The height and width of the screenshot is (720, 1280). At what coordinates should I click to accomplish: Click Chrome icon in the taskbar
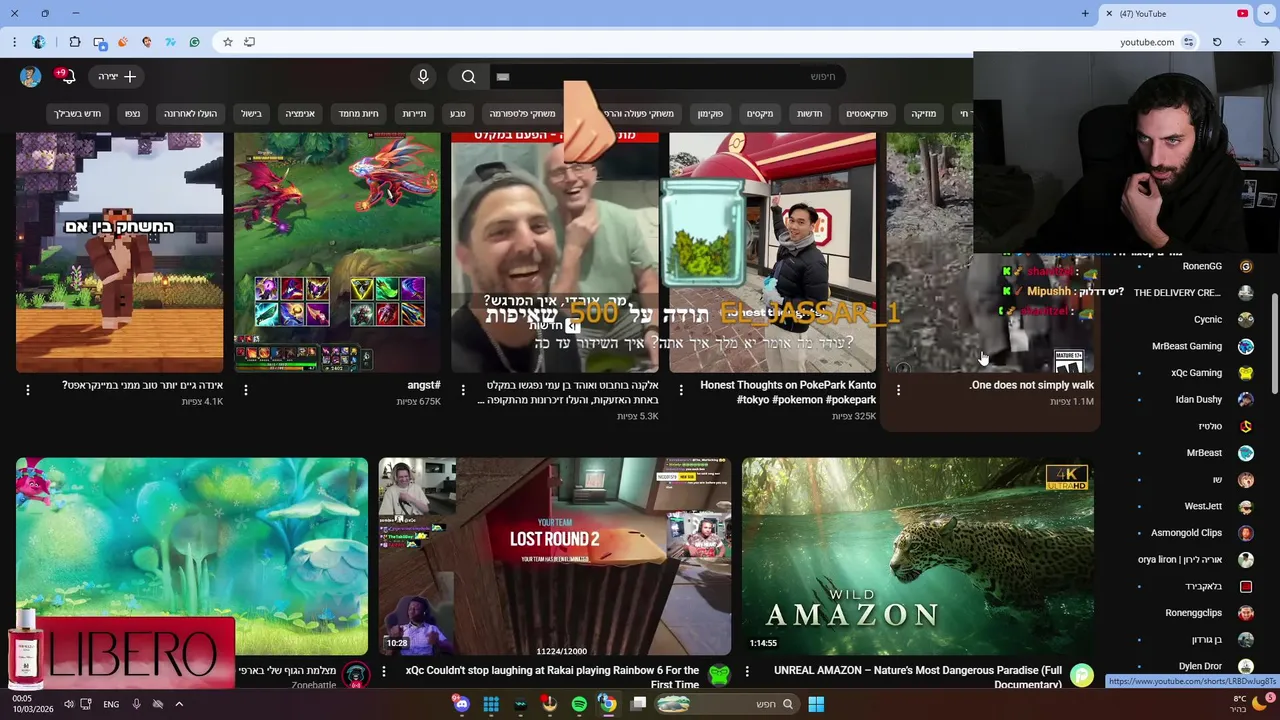point(607,704)
